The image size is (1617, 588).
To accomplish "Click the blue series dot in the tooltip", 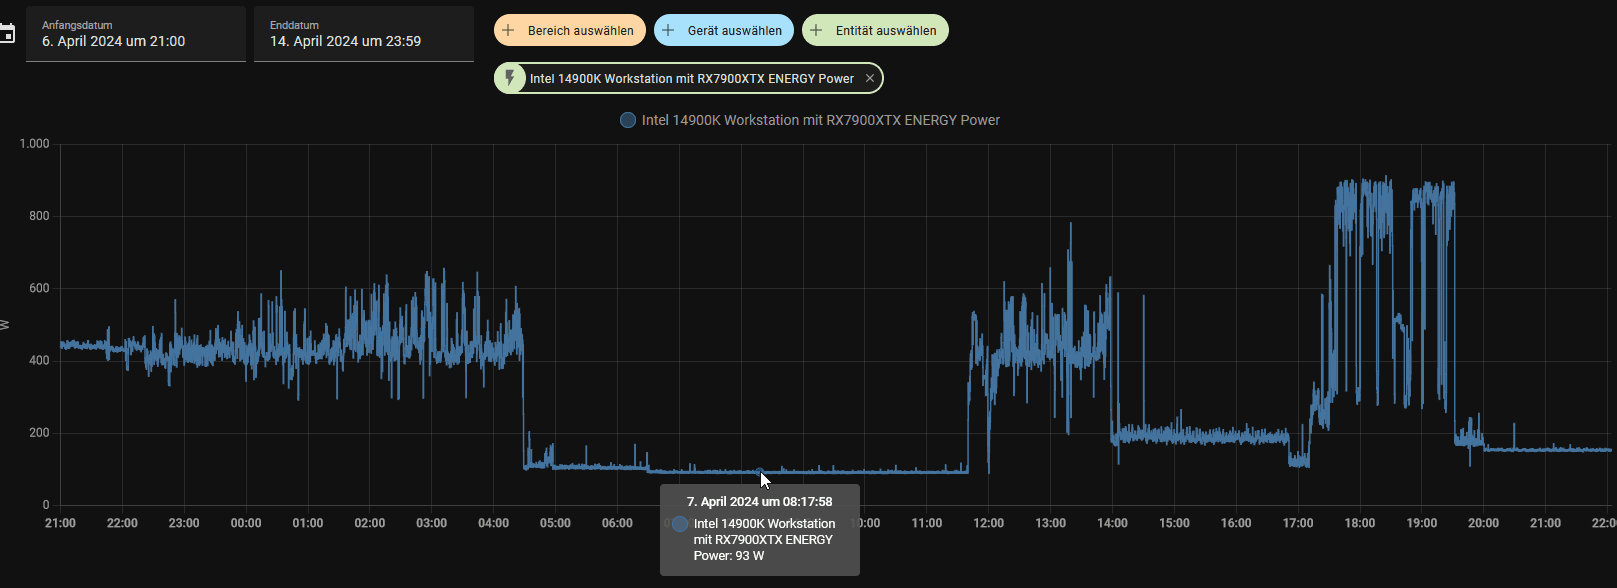I will pyautogui.click(x=680, y=524).
